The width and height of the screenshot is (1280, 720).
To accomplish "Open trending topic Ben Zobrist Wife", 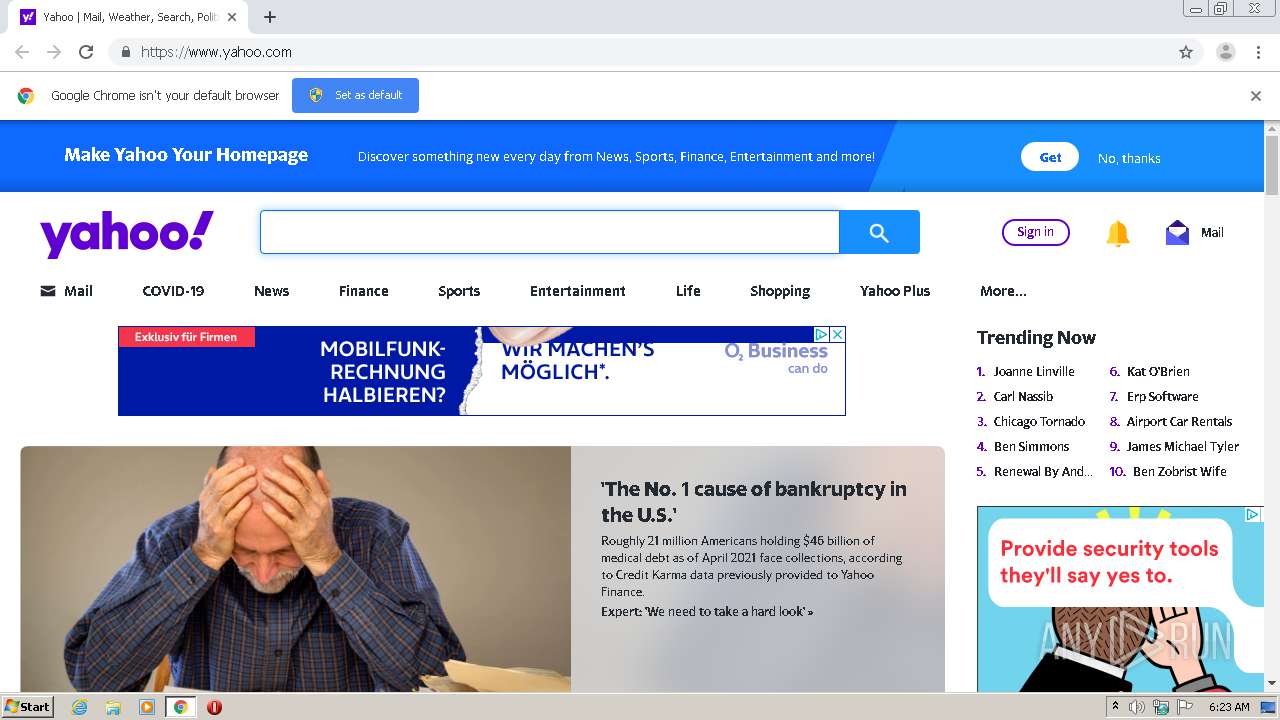I will pyautogui.click(x=1180, y=471).
